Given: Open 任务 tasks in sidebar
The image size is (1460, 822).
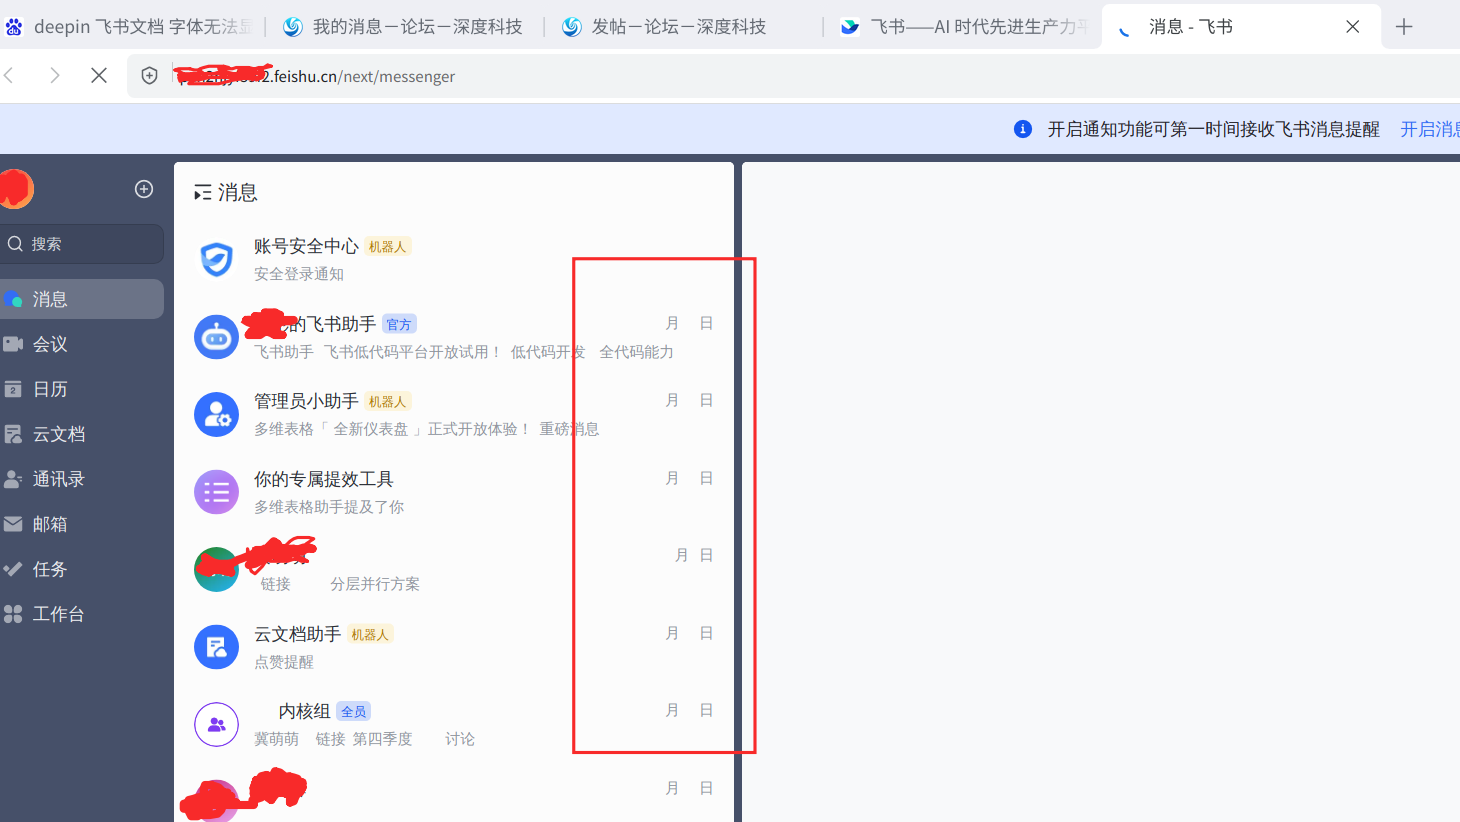Looking at the screenshot, I should [82, 569].
